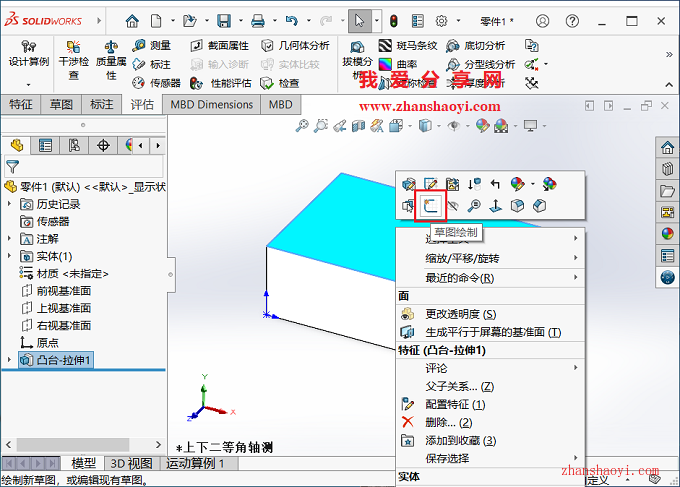
Task: Open the DimXpertManager crosshair tab
Action: pyautogui.click(x=103, y=145)
